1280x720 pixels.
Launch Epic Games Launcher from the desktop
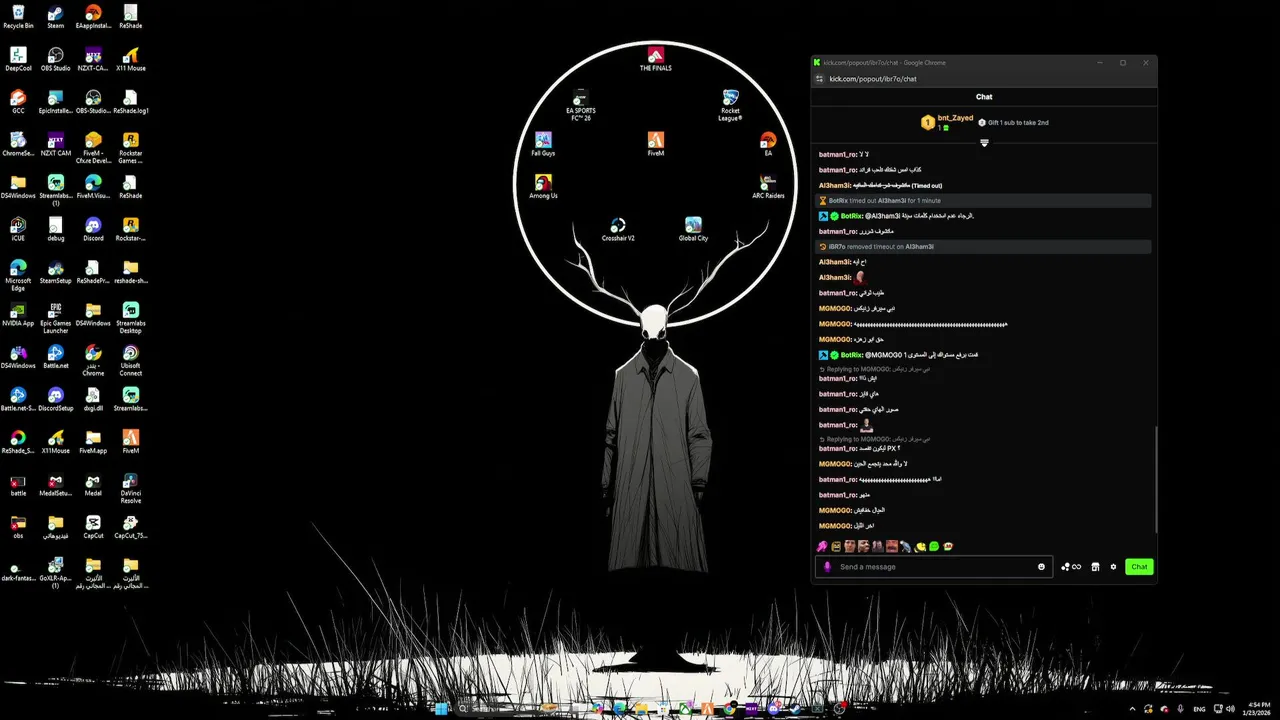click(56, 317)
